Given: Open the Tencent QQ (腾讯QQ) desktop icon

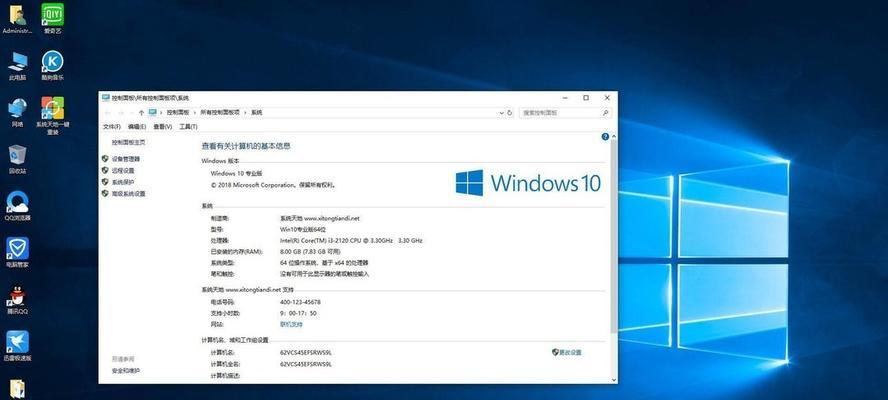Looking at the screenshot, I should pyautogui.click(x=17, y=299).
